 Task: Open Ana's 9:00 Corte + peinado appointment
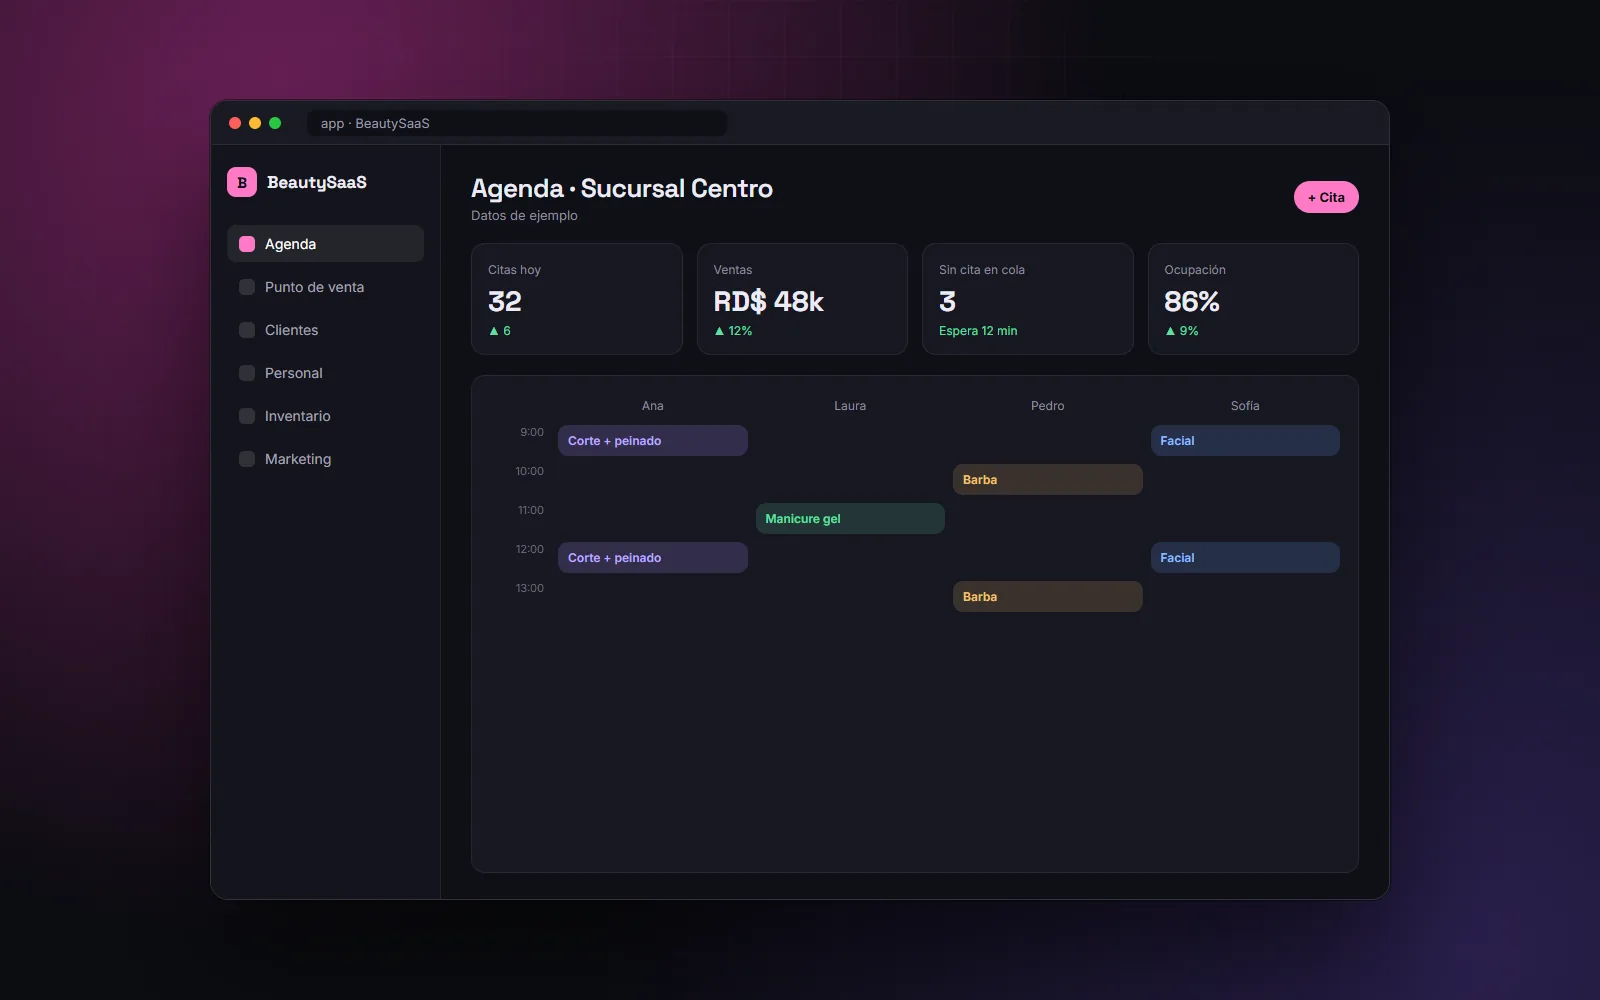(x=653, y=441)
